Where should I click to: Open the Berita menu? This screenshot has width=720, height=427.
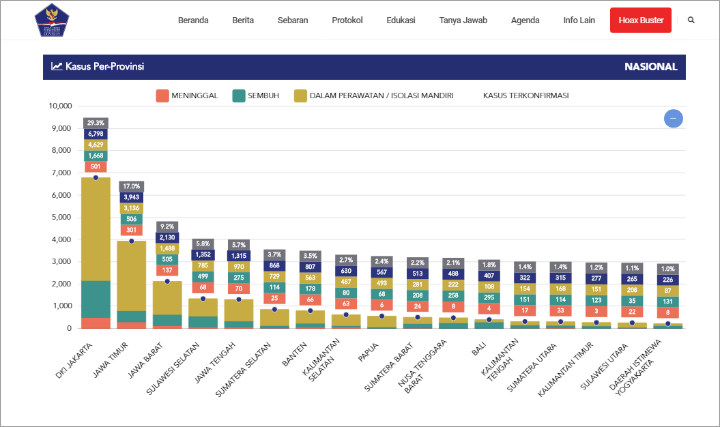pyautogui.click(x=243, y=20)
